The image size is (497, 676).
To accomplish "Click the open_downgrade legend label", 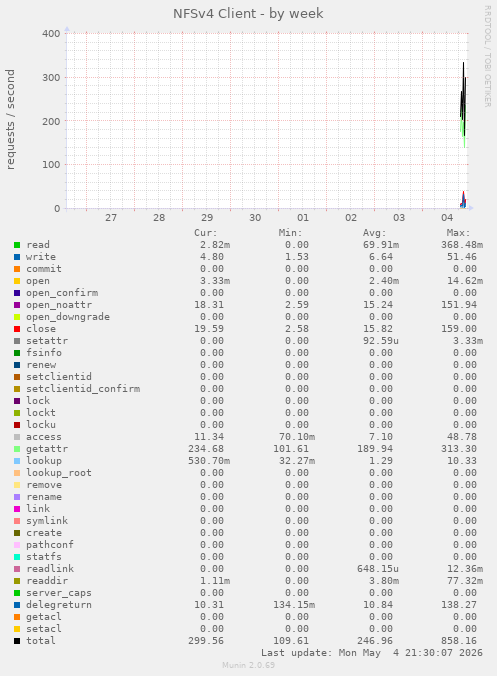I will [68, 317].
